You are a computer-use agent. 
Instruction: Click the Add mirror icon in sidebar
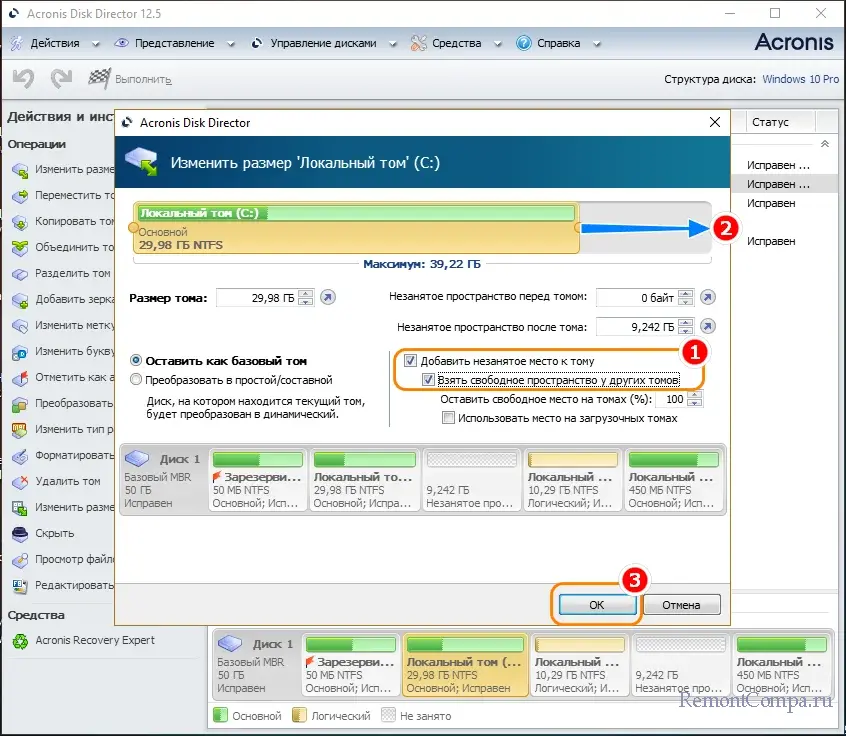click(20, 300)
